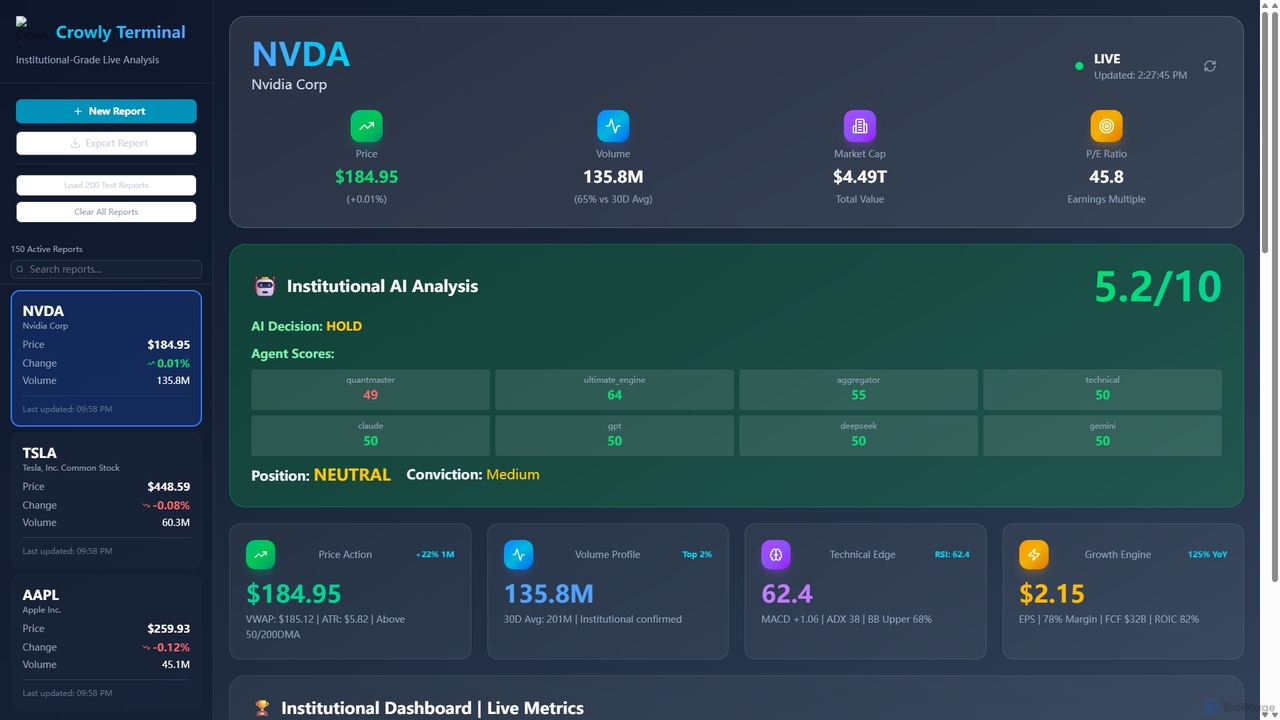
Task: Click the 150 Active Reports label
Action: point(47,249)
